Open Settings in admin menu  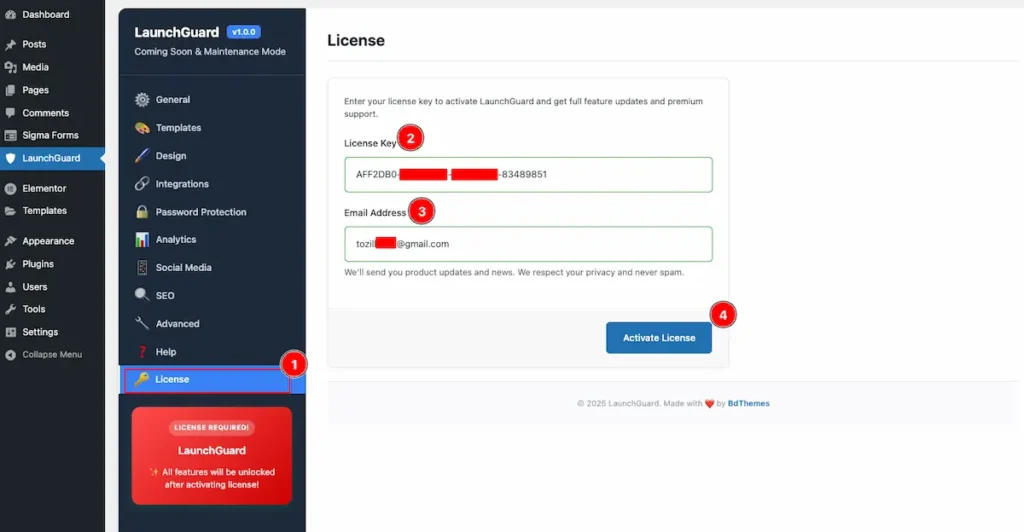pyautogui.click(x=52, y=332)
